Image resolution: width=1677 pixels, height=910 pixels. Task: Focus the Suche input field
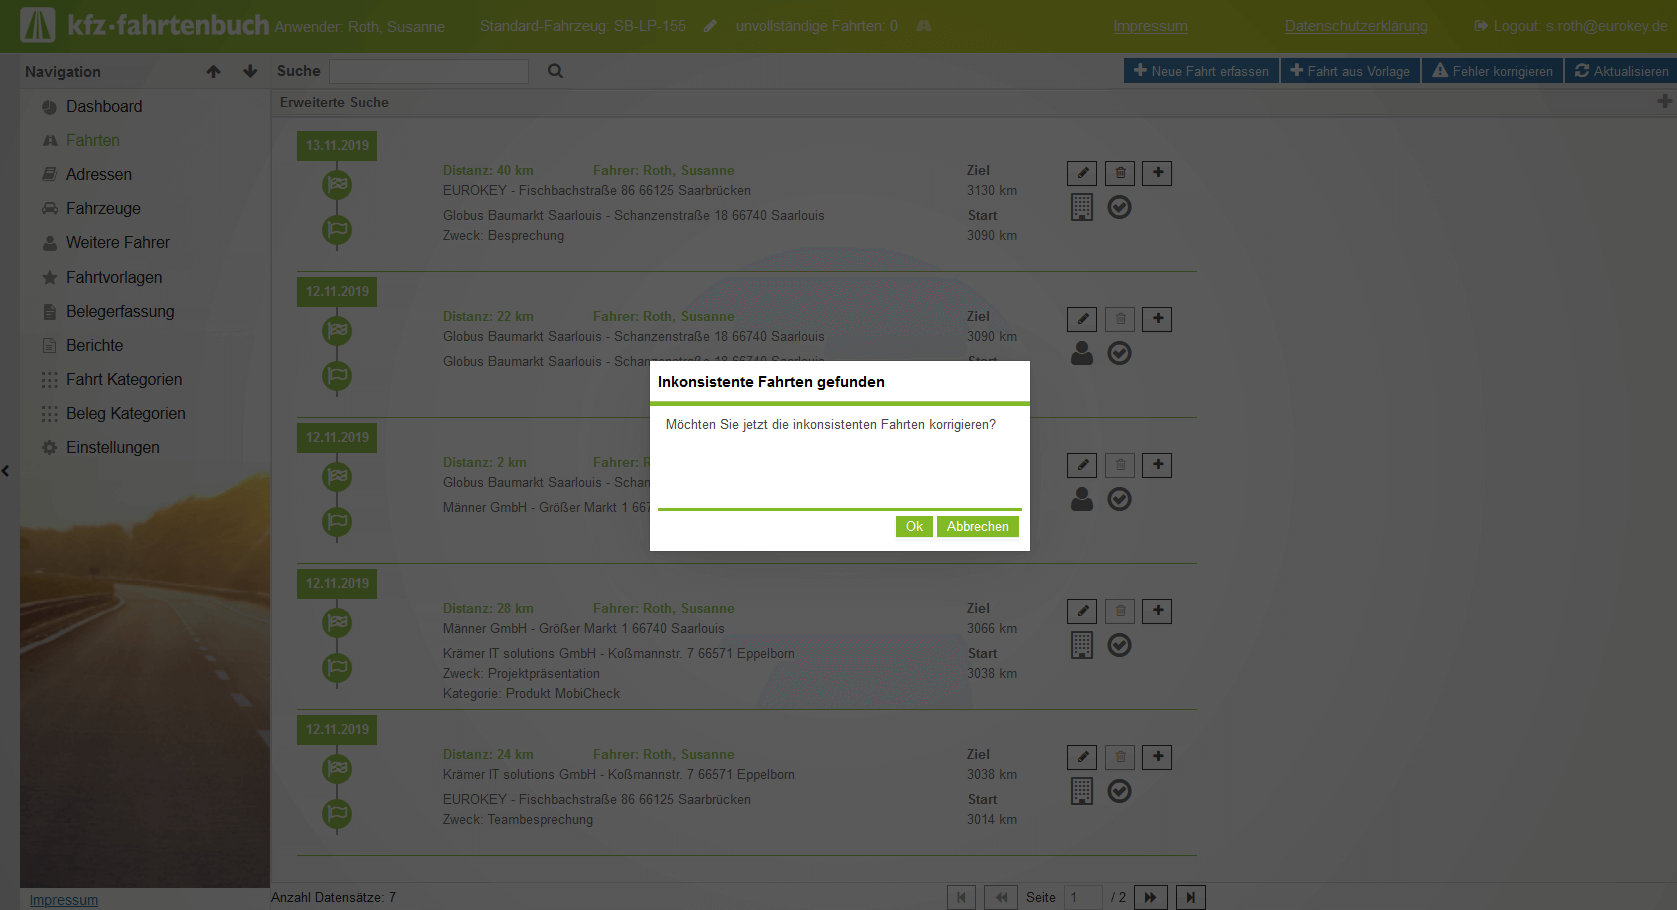[x=428, y=71]
